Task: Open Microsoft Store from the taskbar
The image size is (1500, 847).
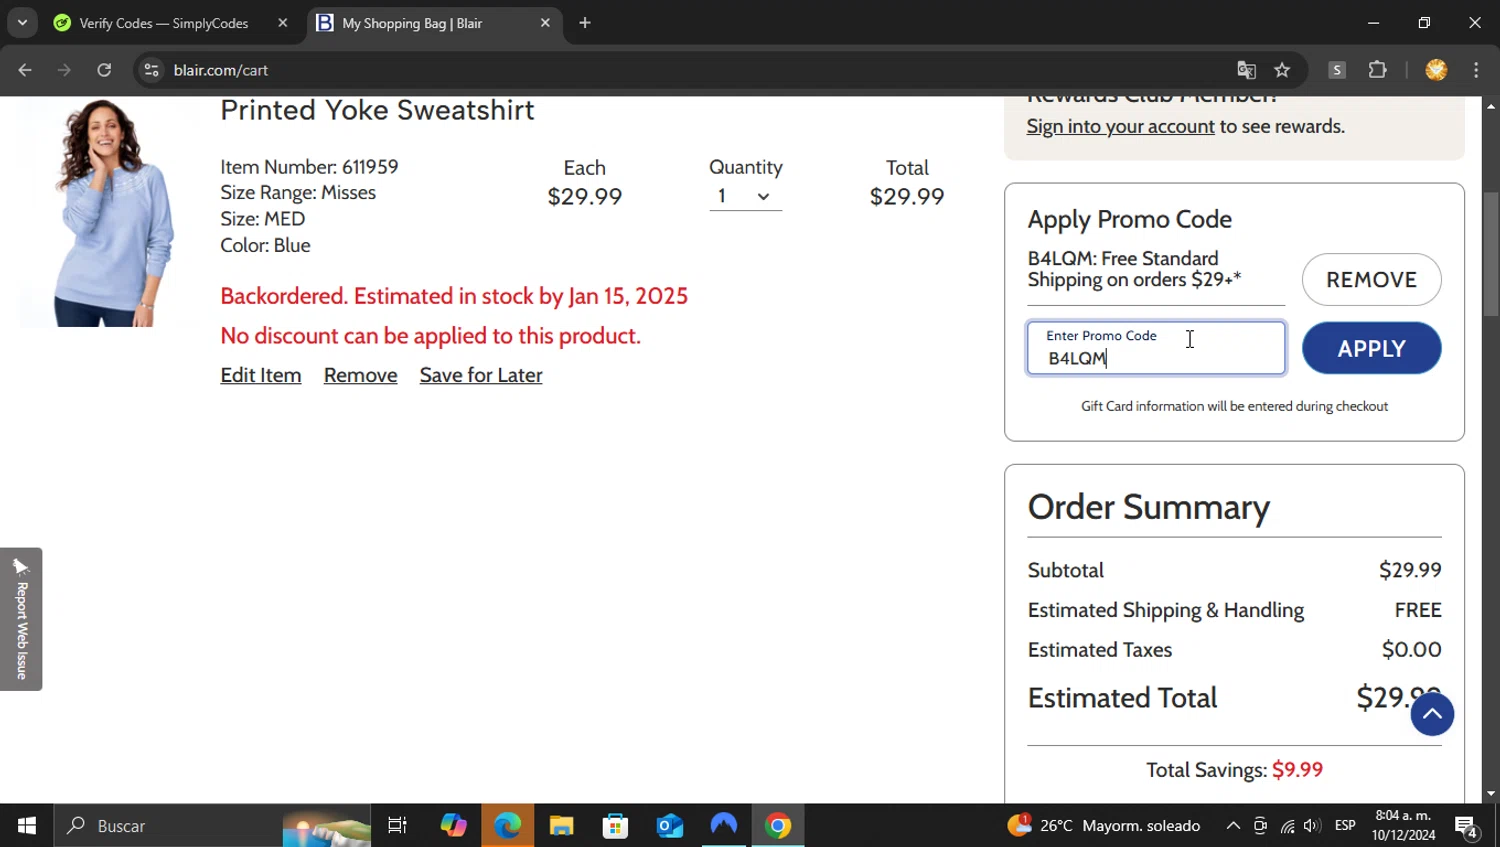Action: [x=615, y=826]
